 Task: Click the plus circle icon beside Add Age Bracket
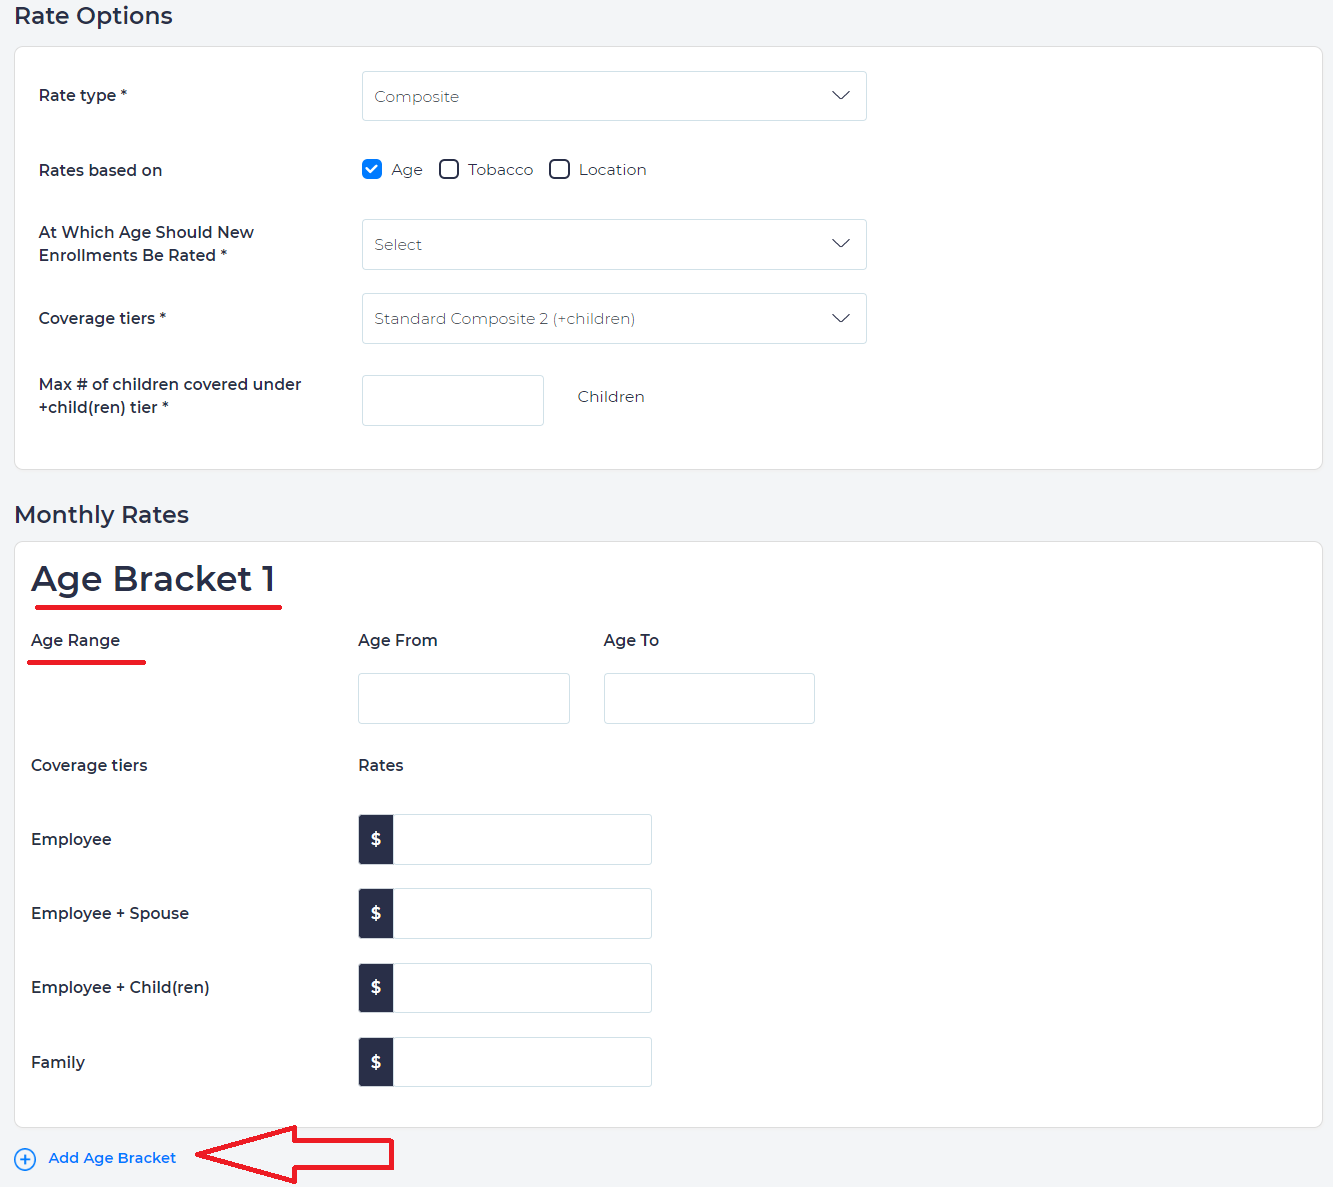[25, 1159]
